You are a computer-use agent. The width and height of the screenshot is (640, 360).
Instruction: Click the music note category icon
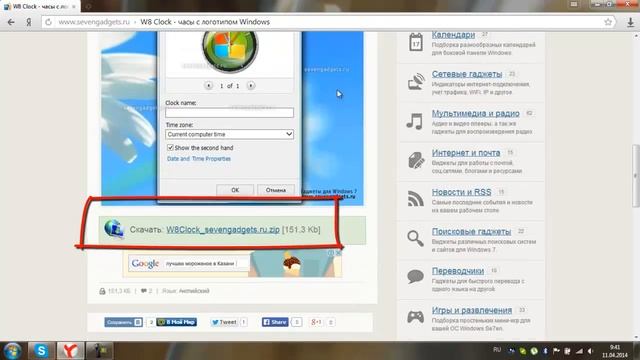[414, 121]
